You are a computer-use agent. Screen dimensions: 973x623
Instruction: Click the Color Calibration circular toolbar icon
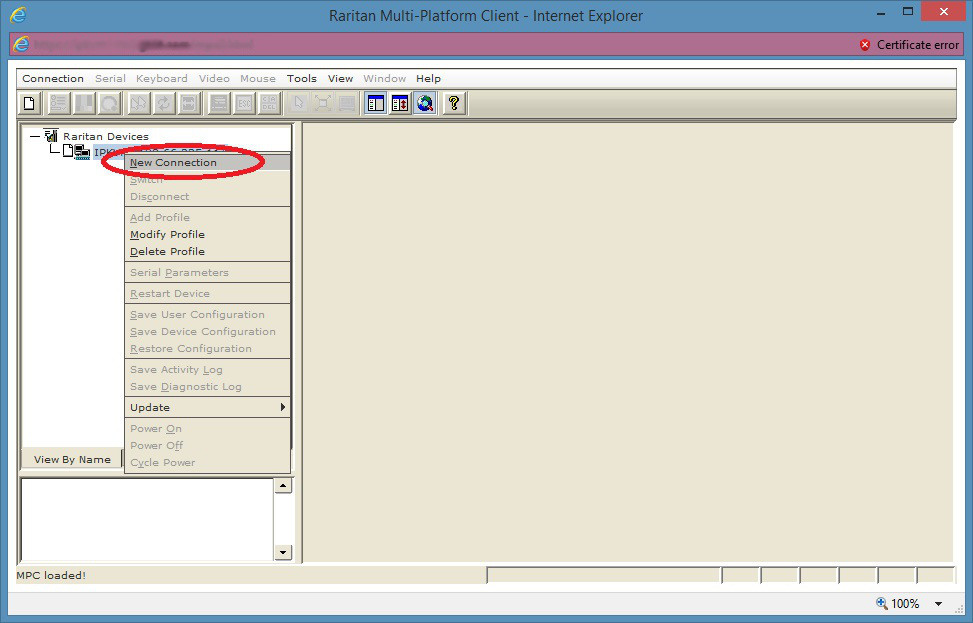click(110, 103)
